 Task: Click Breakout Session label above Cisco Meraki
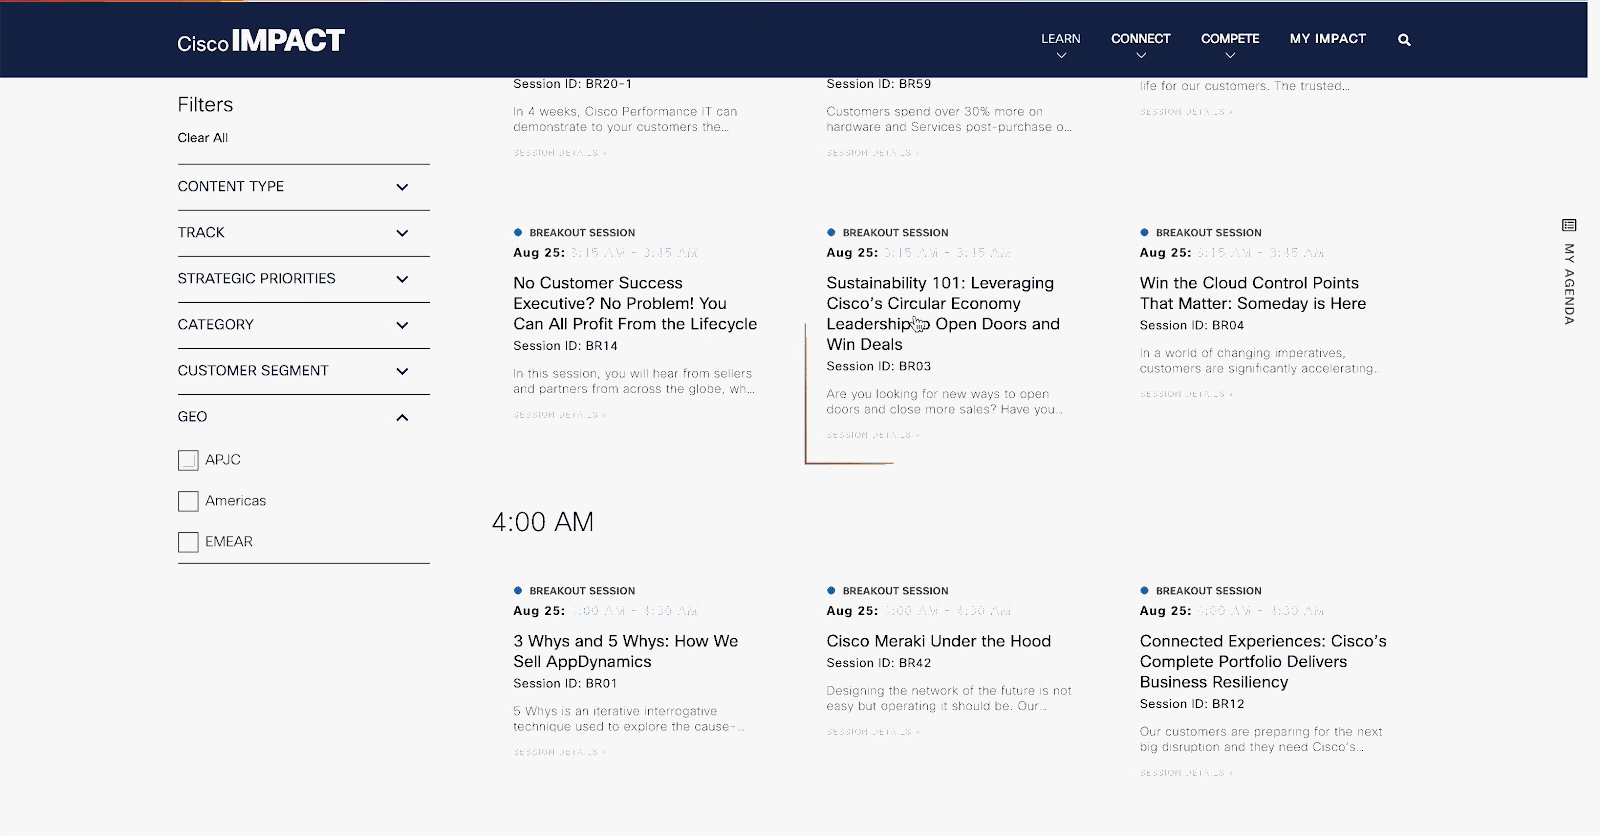(x=895, y=591)
